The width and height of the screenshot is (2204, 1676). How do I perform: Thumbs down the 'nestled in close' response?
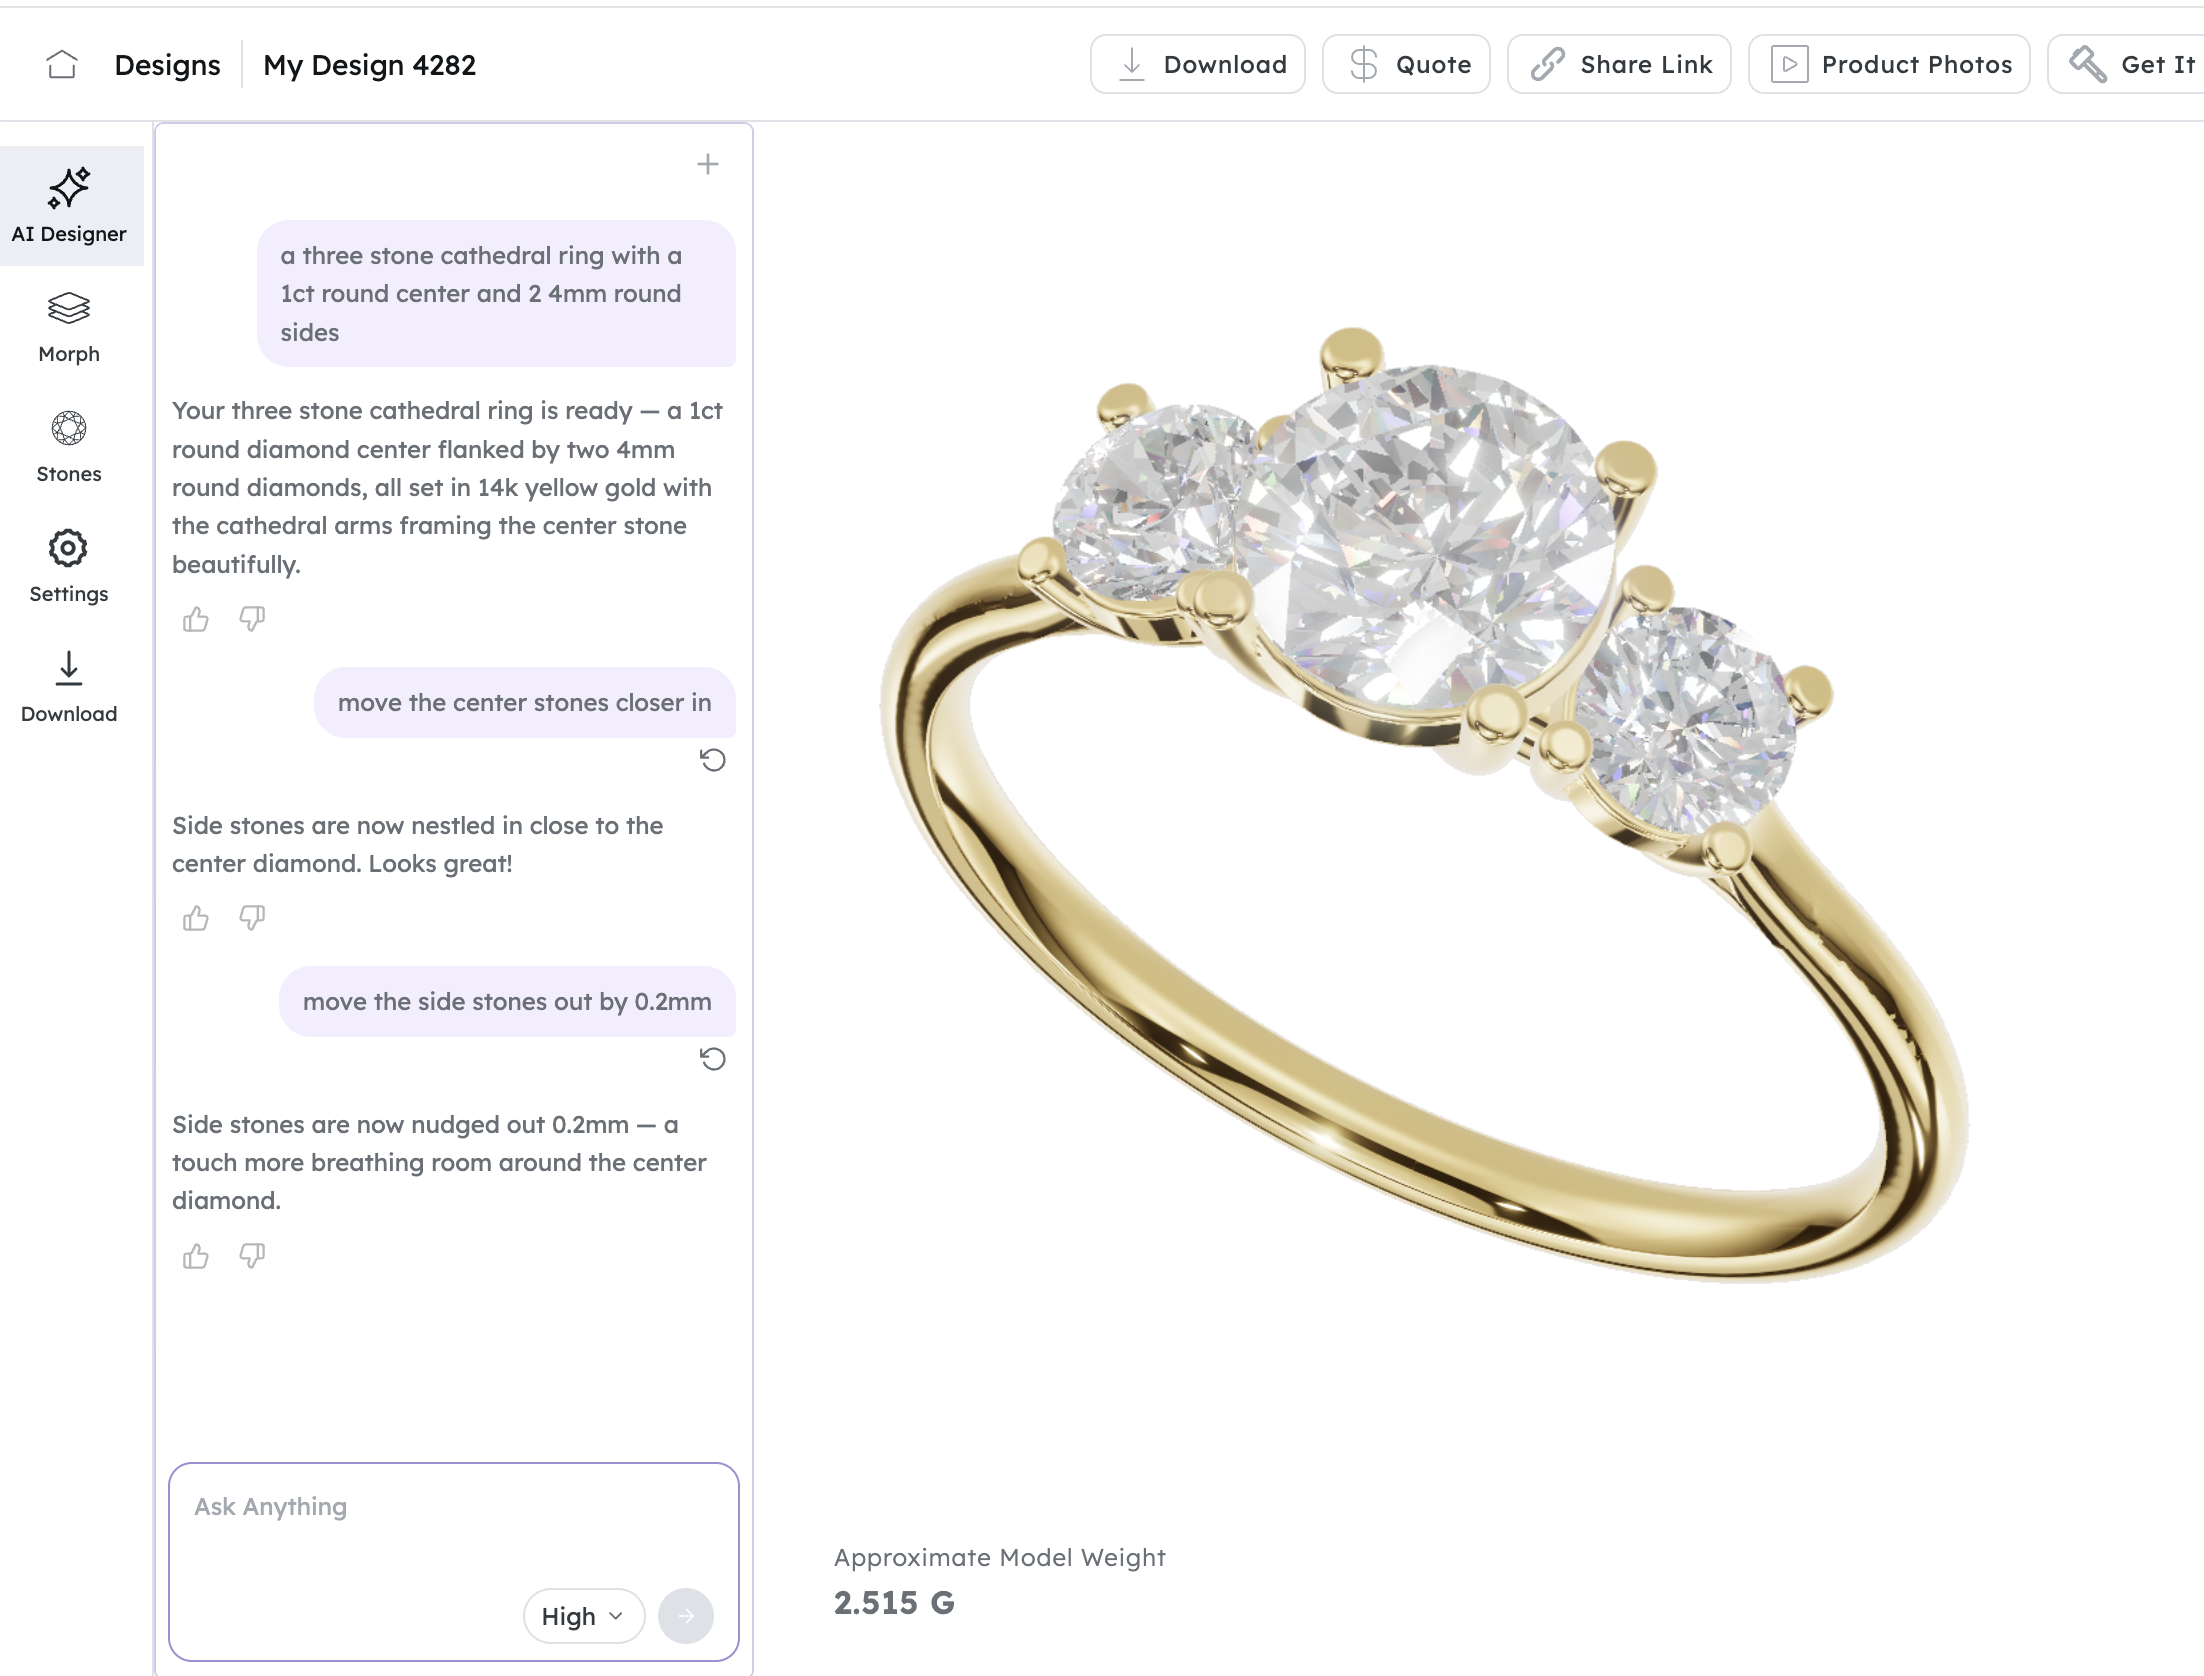coord(252,918)
